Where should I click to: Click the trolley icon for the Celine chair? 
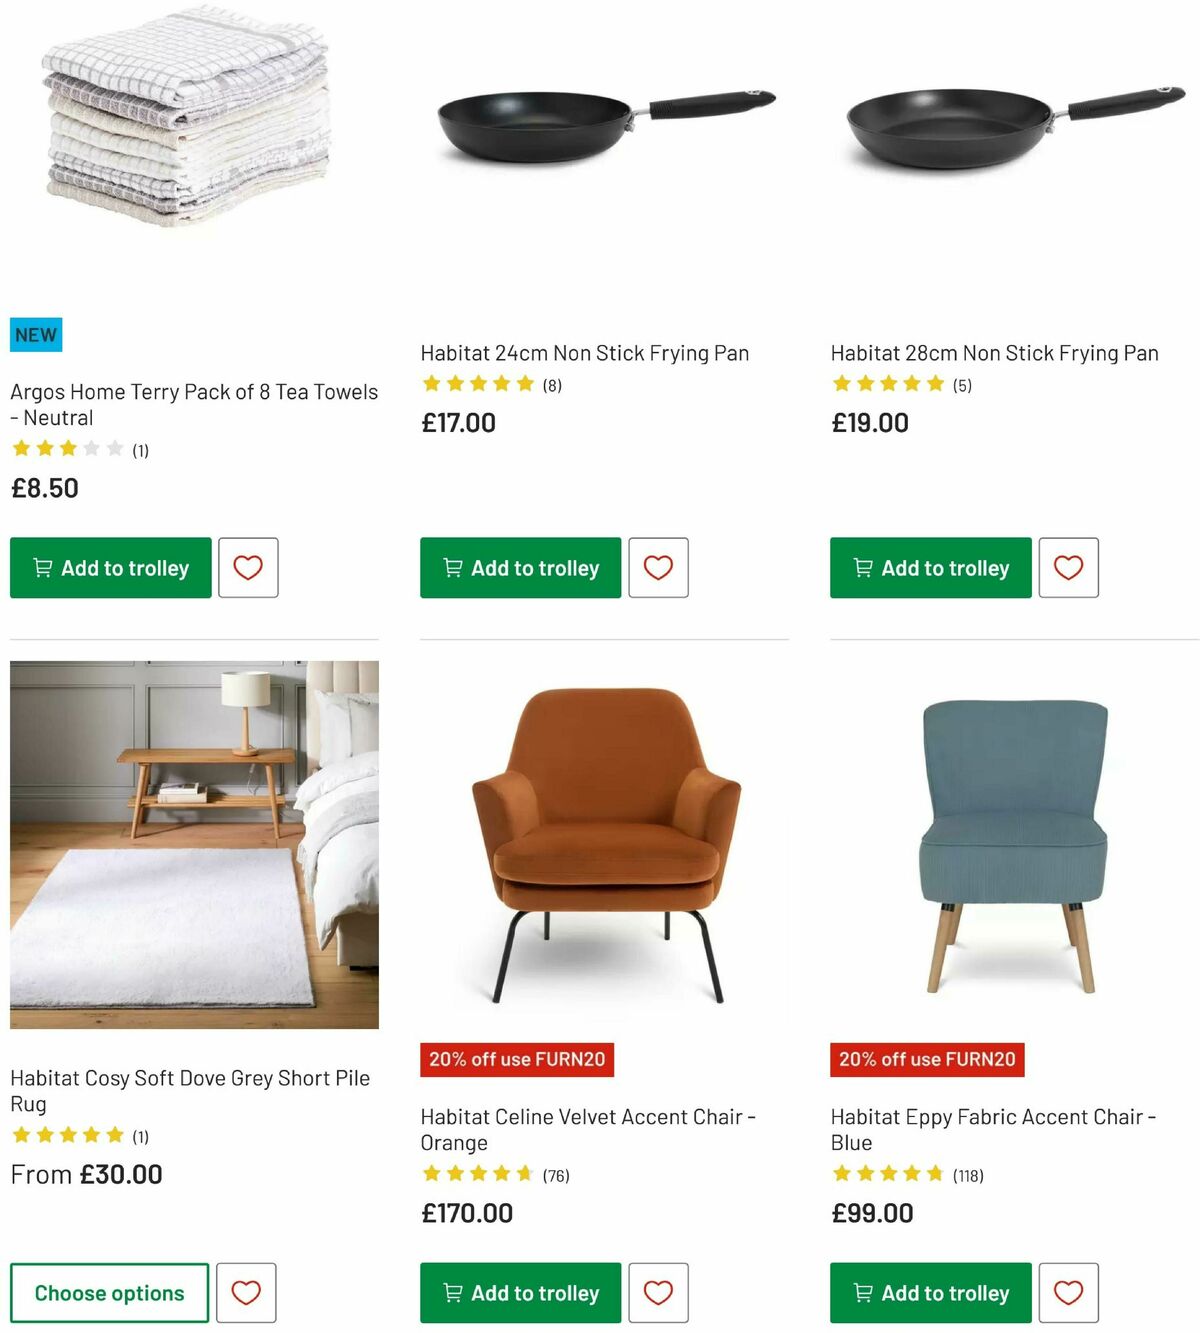tap(452, 1292)
